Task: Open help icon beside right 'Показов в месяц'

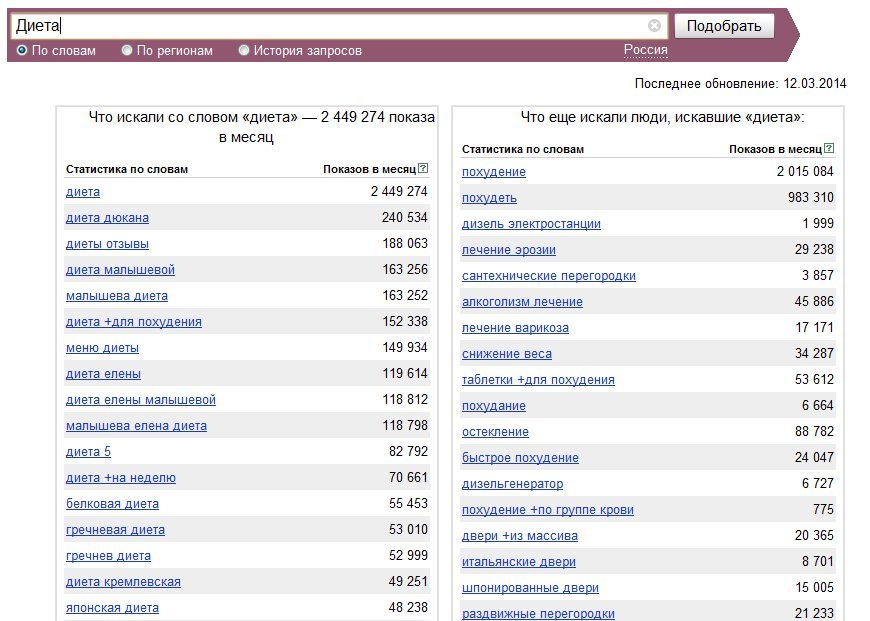Action: pyautogui.click(x=829, y=148)
